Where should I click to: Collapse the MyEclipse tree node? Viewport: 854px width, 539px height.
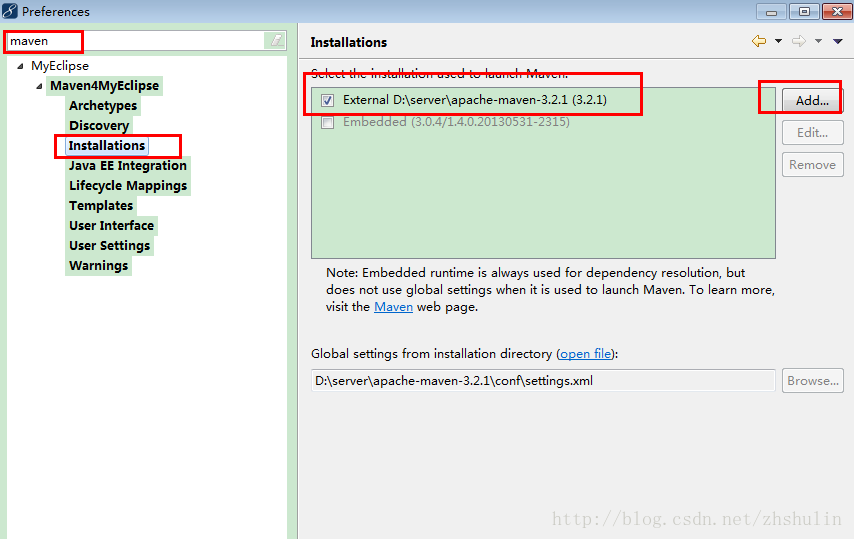click(x=20, y=66)
